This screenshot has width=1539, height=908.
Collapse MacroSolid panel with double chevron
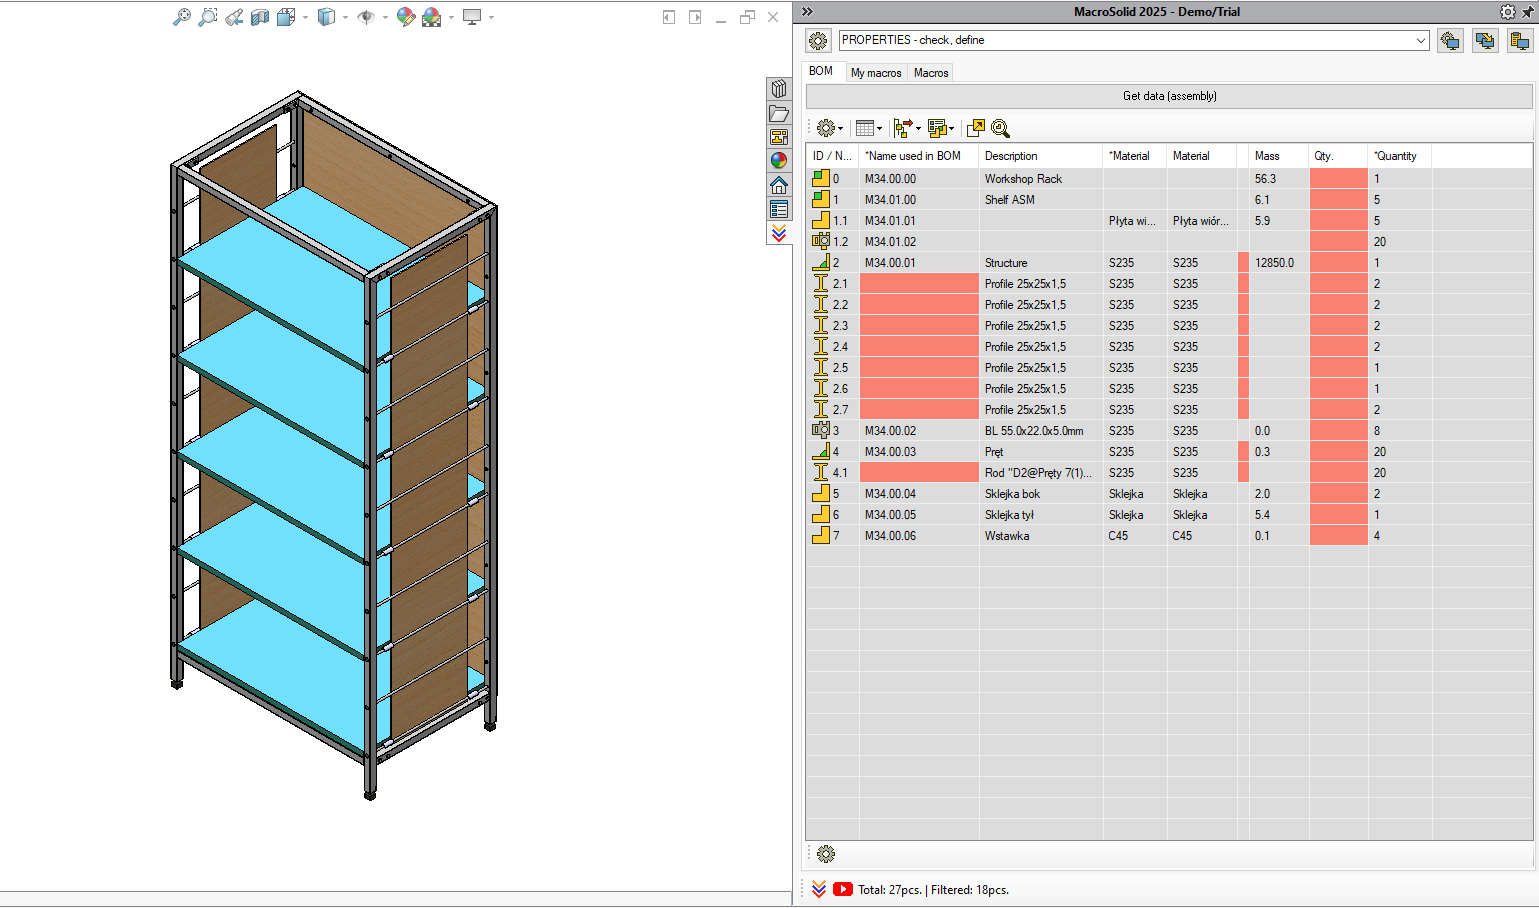807,12
